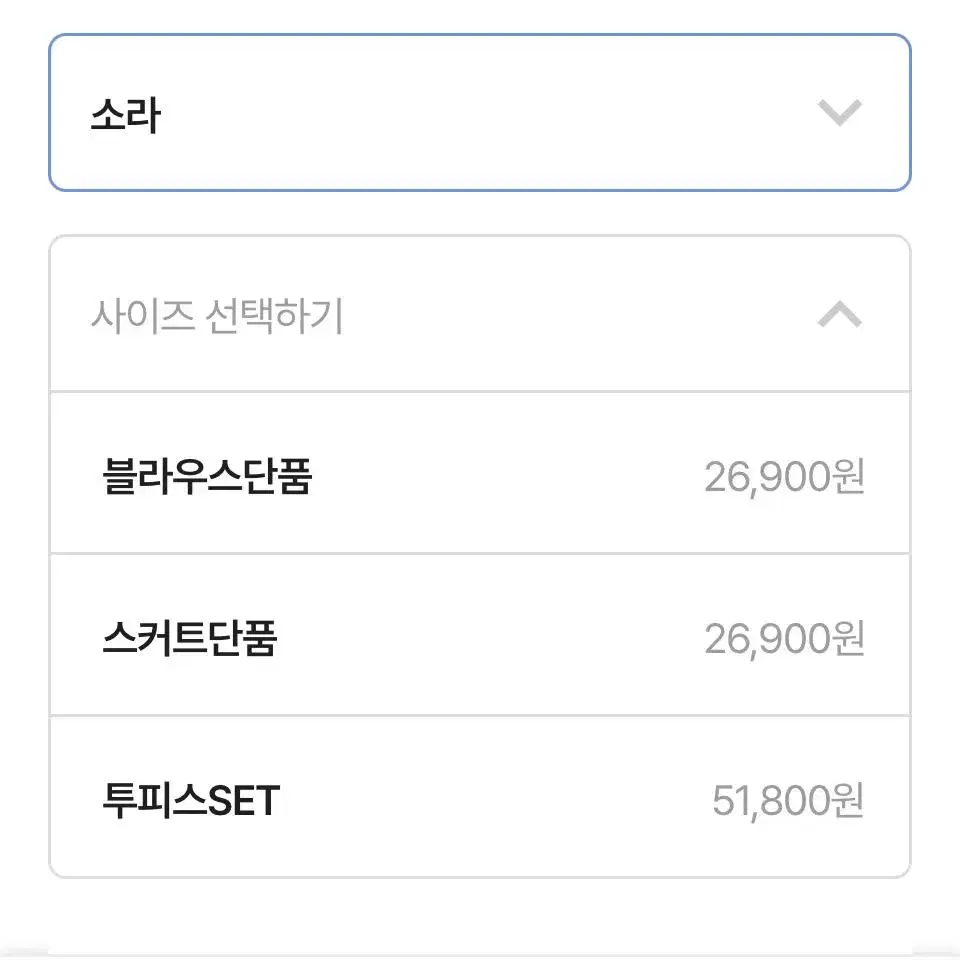The width and height of the screenshot is (960, 960).
Task: Open the 소라 color dropdown
Action: [x=480, y=113]
